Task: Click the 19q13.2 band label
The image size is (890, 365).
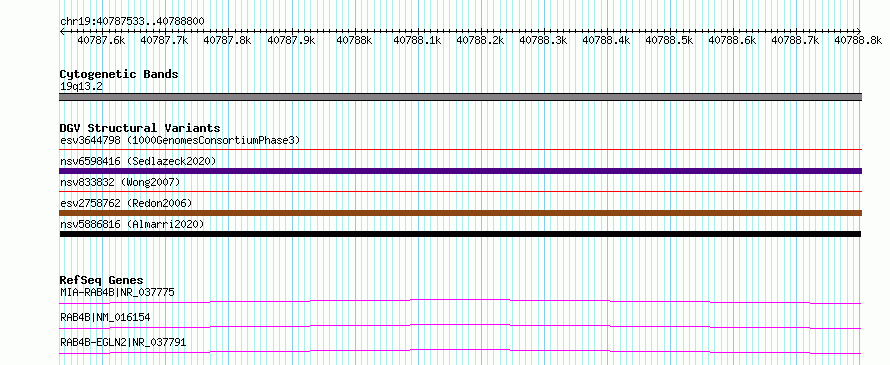Action: (81, 87)
